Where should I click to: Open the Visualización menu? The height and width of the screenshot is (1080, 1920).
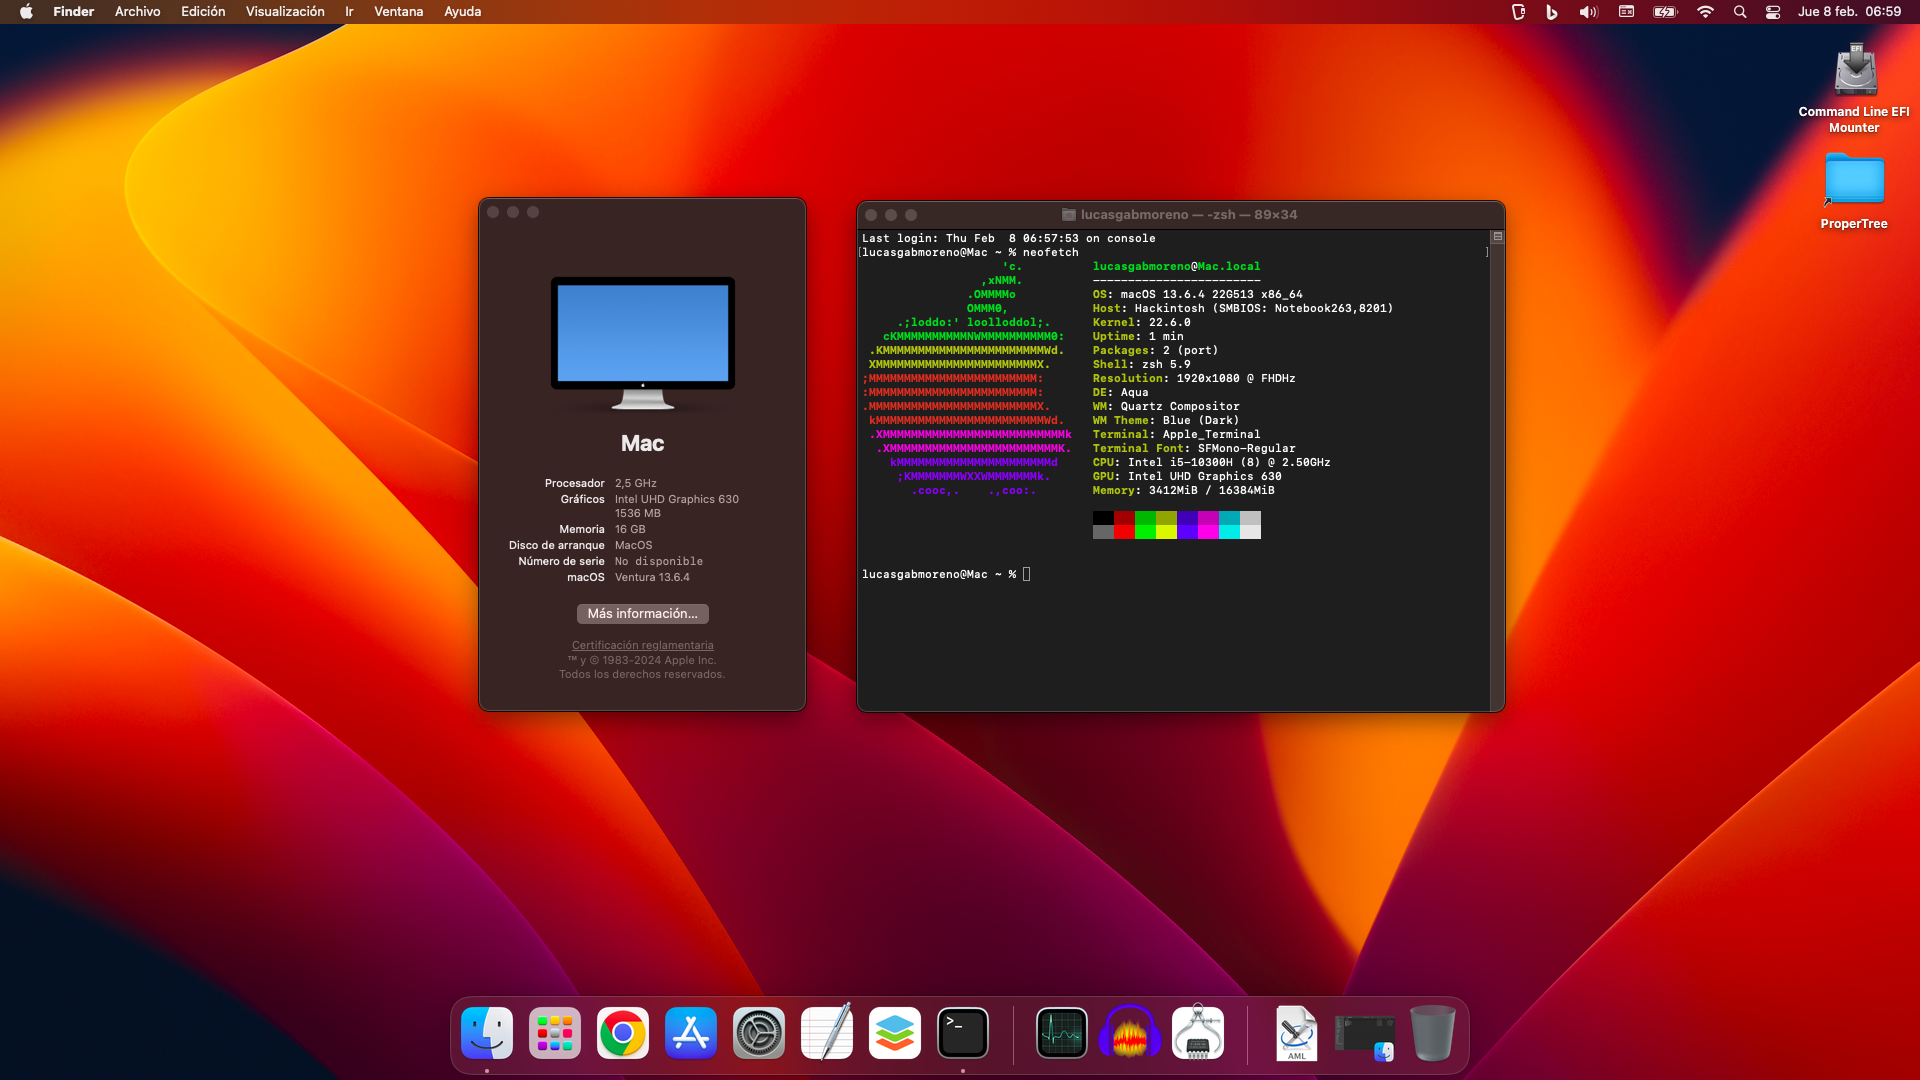285,12
